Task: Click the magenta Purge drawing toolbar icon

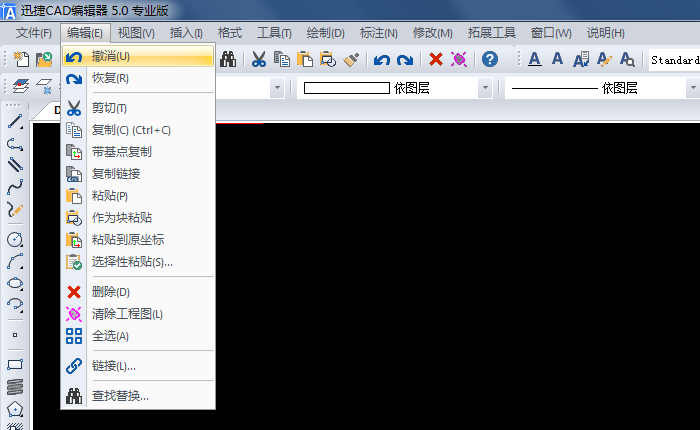Action: coord(458,59)
